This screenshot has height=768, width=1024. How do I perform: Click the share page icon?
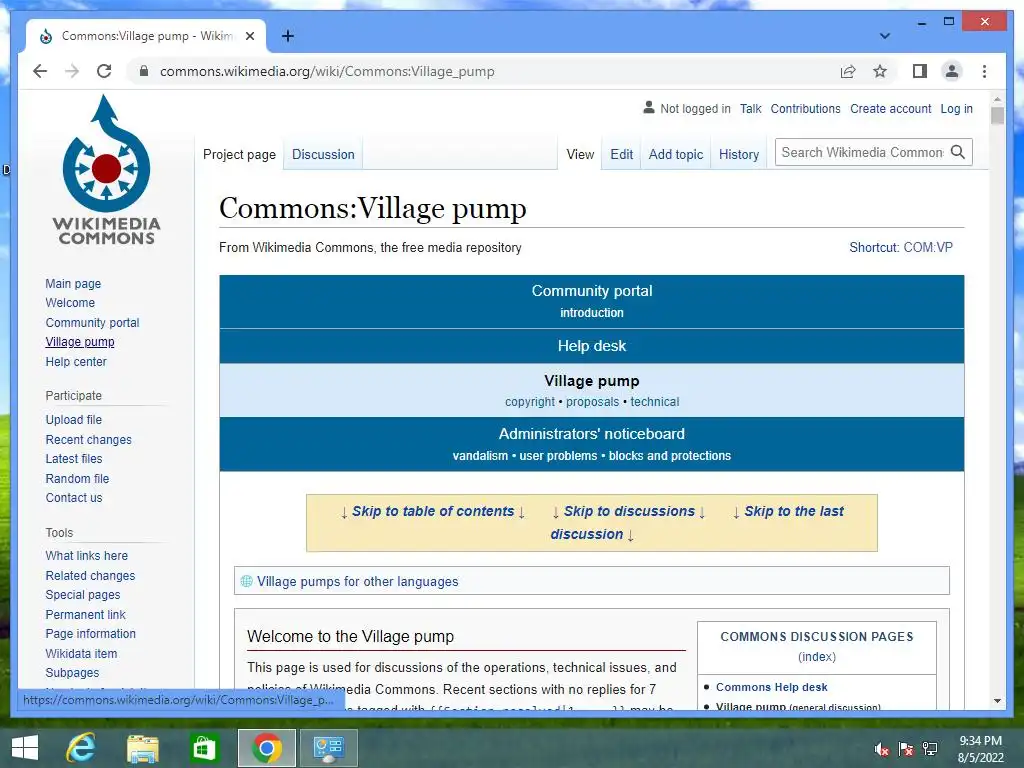click(x=848, y=71)
